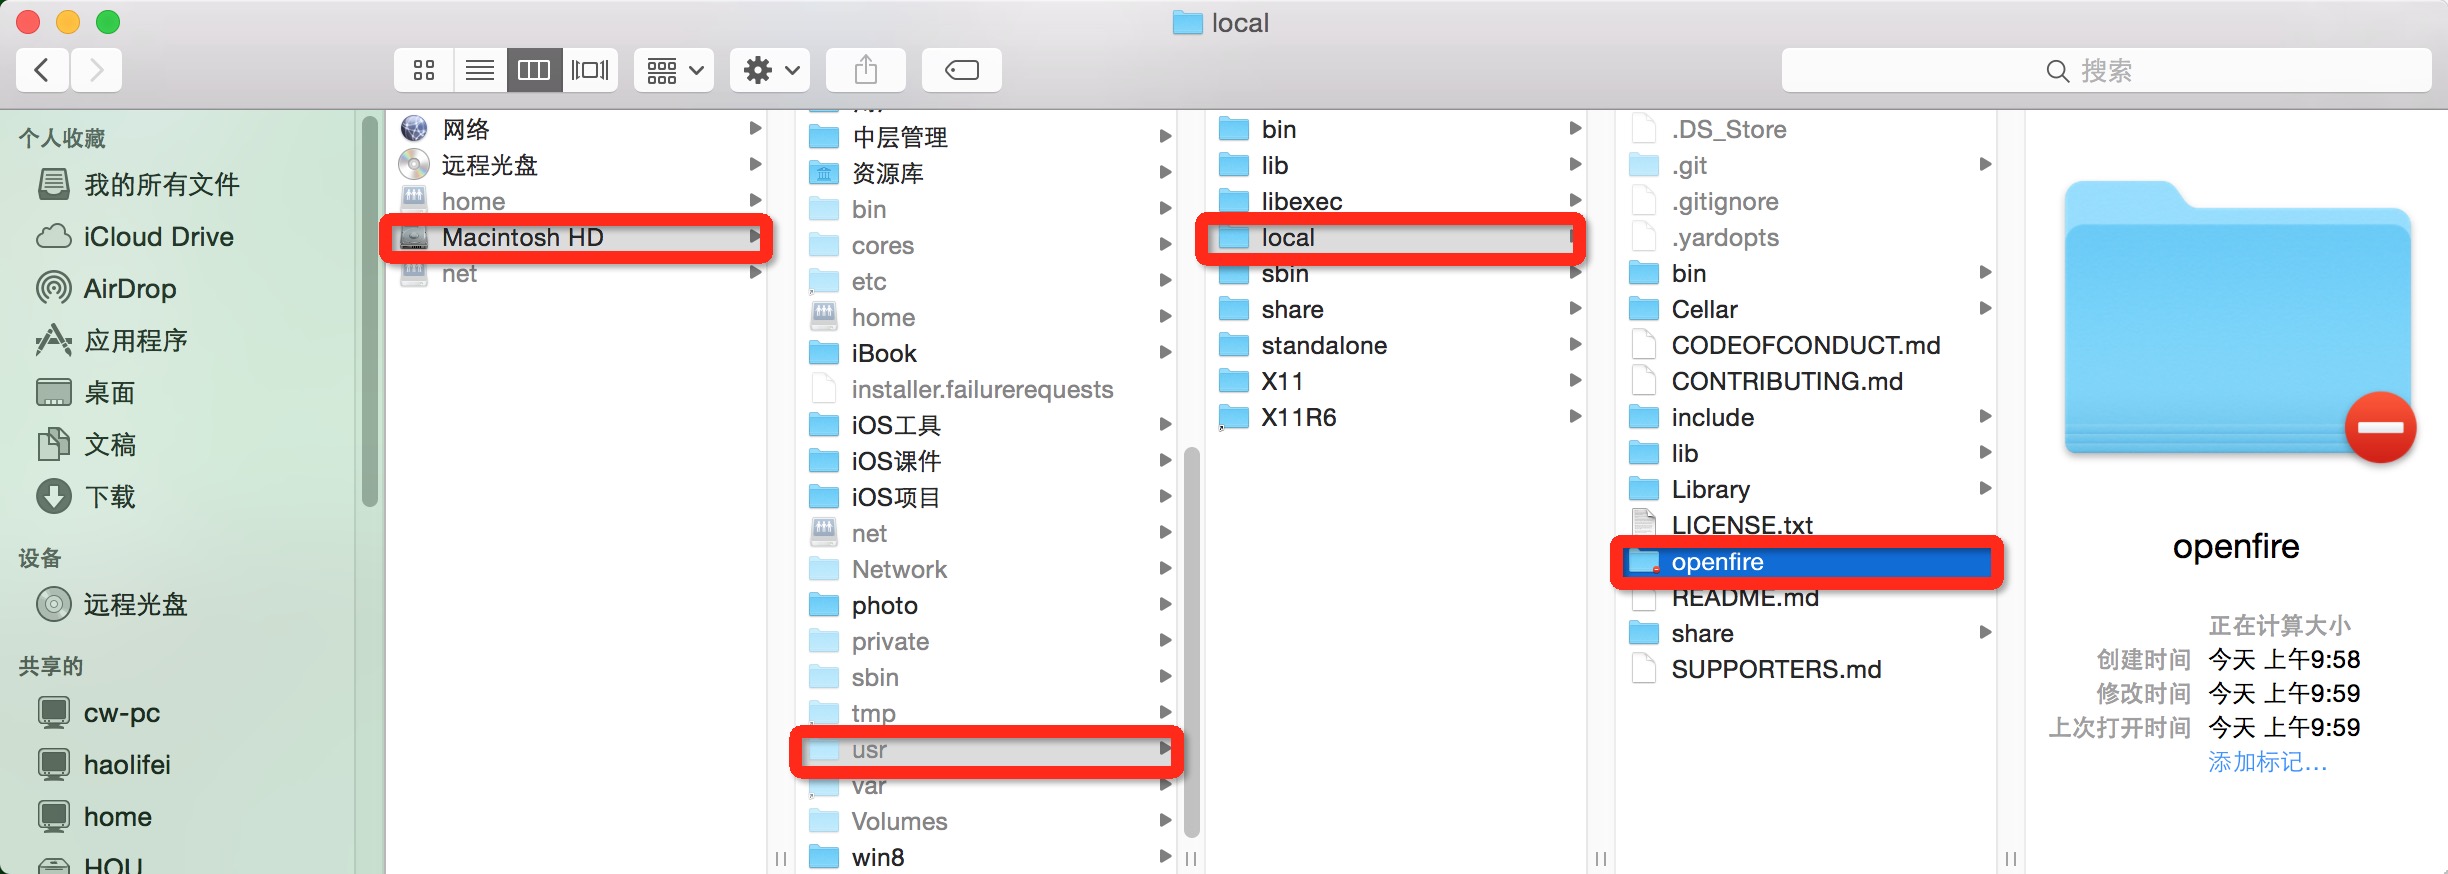Click the edit tags button

tap(962, 70)
